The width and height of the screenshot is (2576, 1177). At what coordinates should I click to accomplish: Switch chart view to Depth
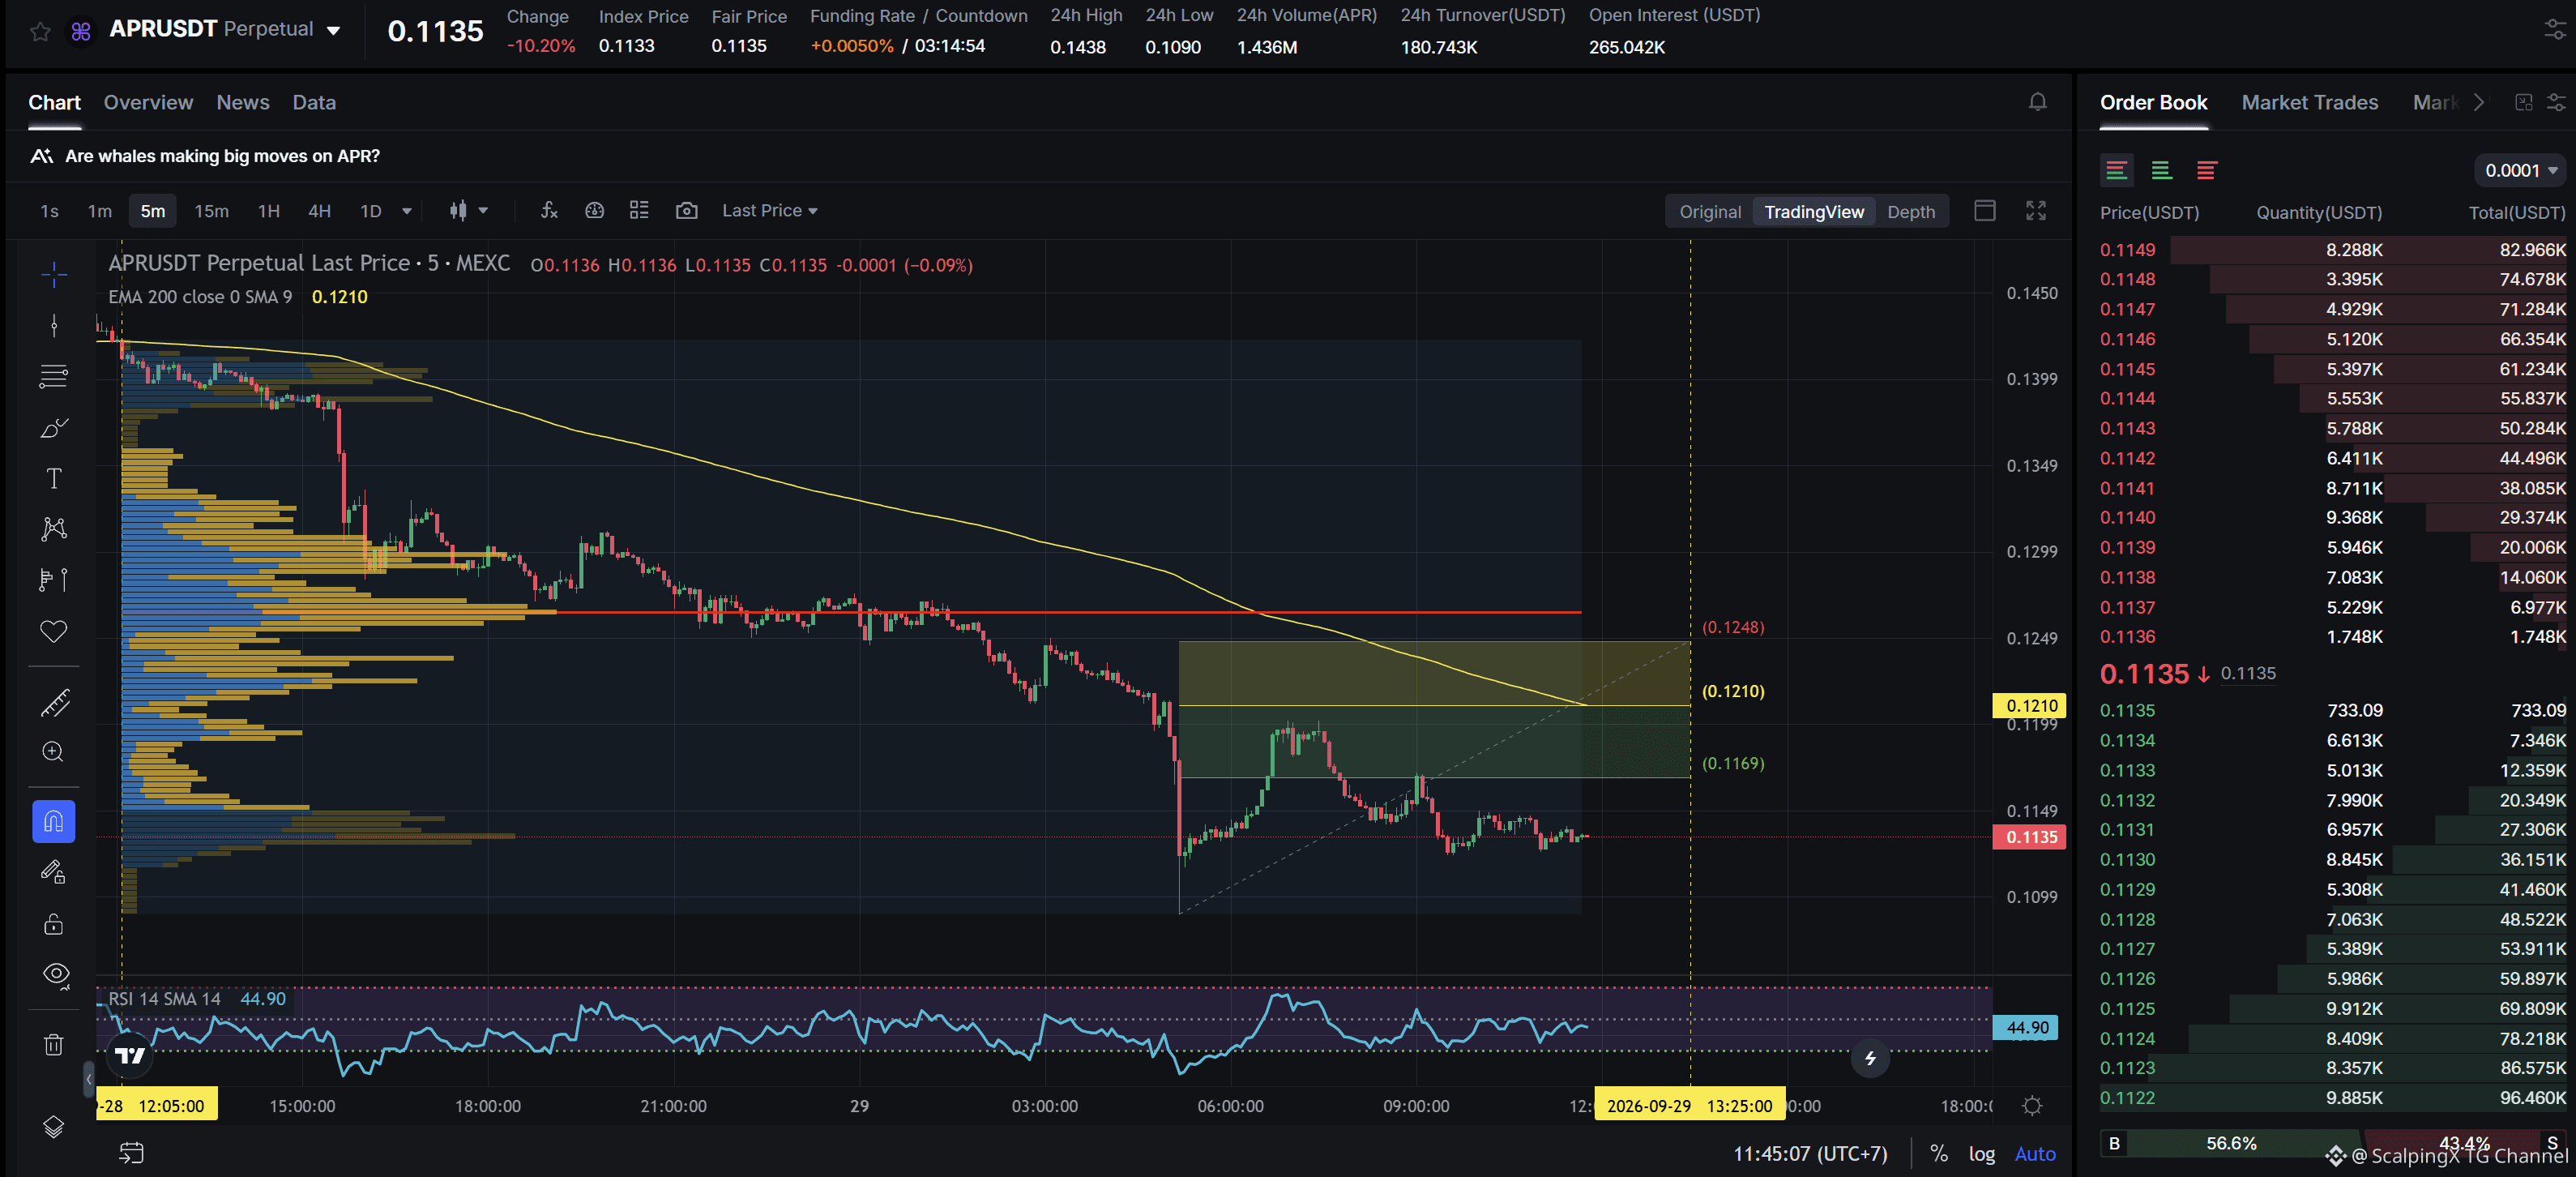pos(1910,212)
